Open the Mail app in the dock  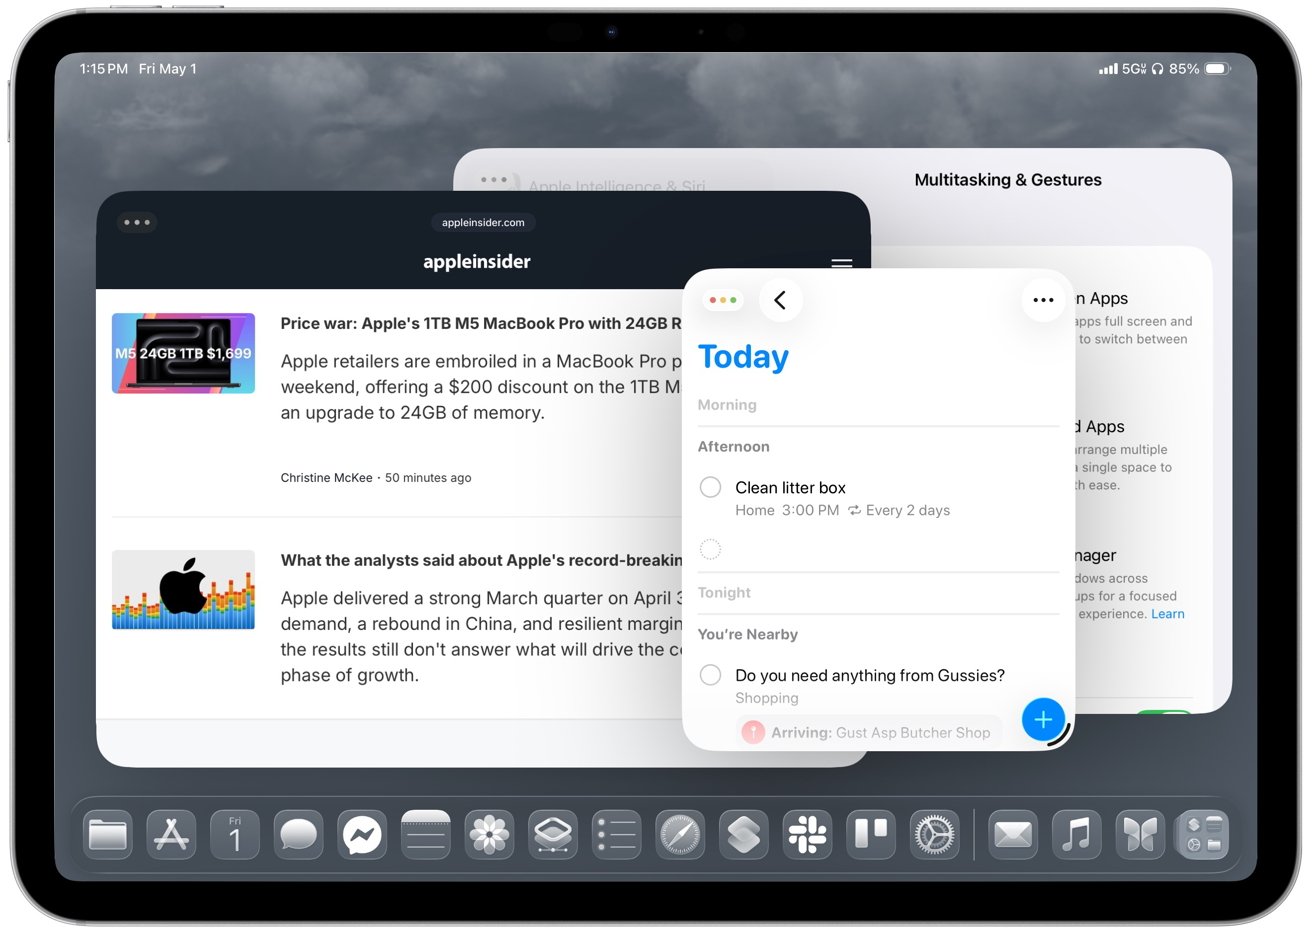(1013, 834)
